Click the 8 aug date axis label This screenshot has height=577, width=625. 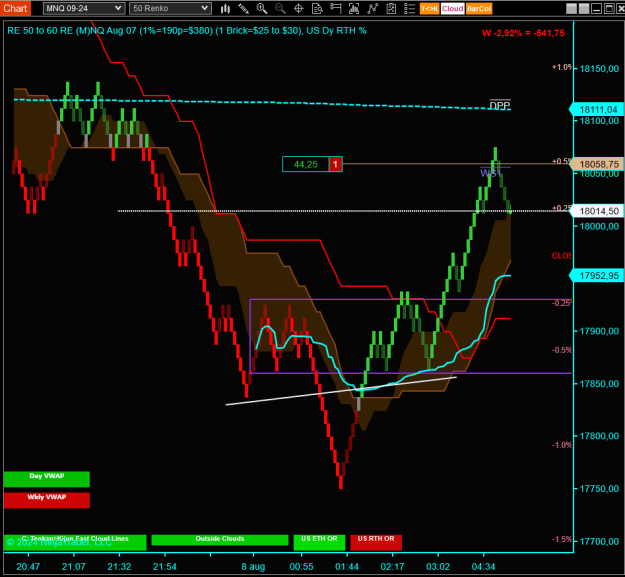point(253,566)
